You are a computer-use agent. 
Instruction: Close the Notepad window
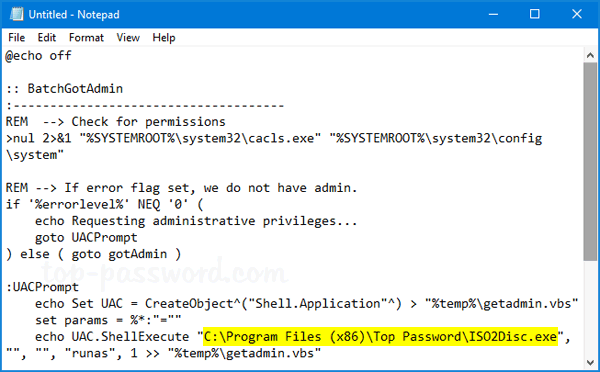point(577,14)
